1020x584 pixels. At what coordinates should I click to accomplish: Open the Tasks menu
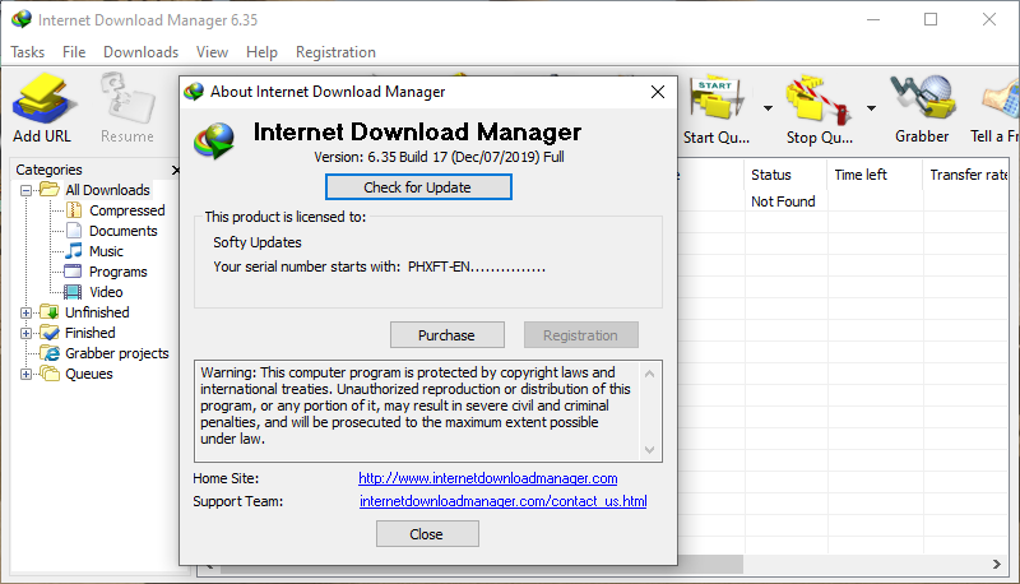point(28,52)
